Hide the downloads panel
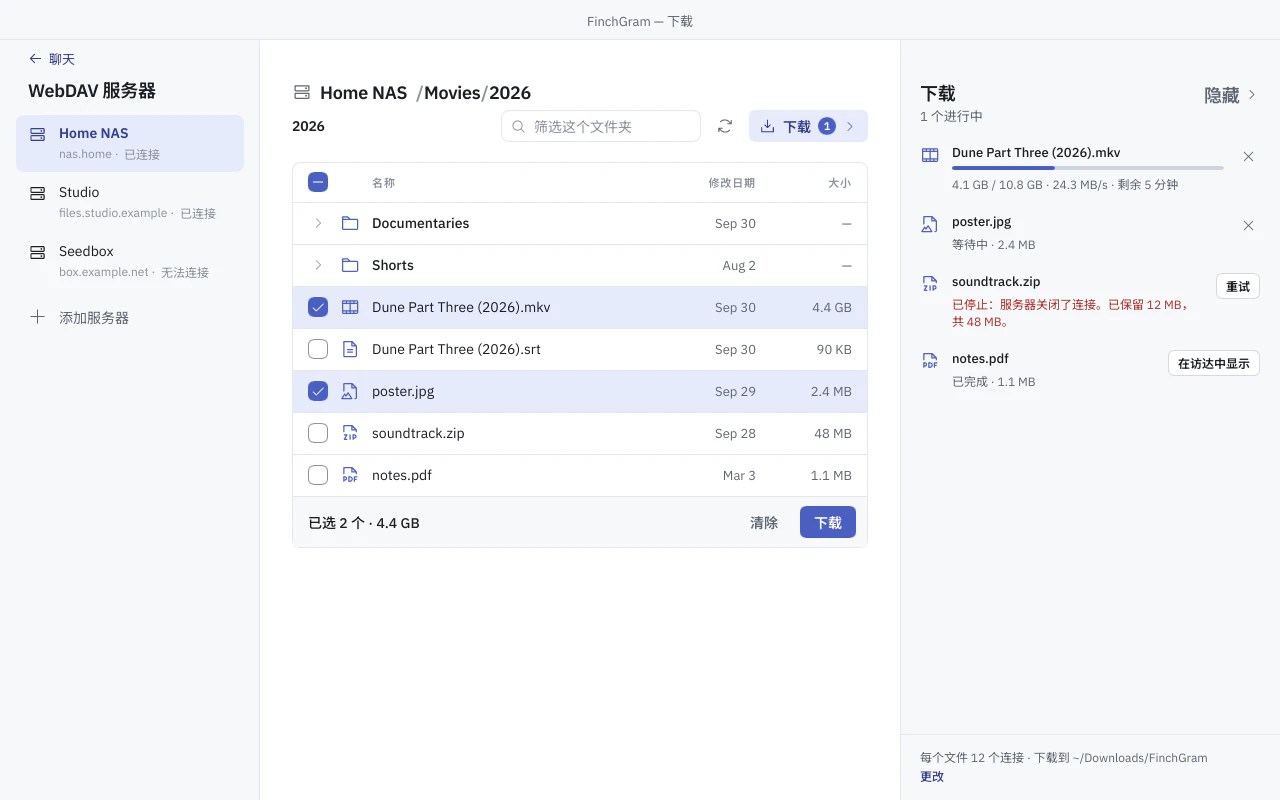1280x800 pixels. (x=1231, y=95)
